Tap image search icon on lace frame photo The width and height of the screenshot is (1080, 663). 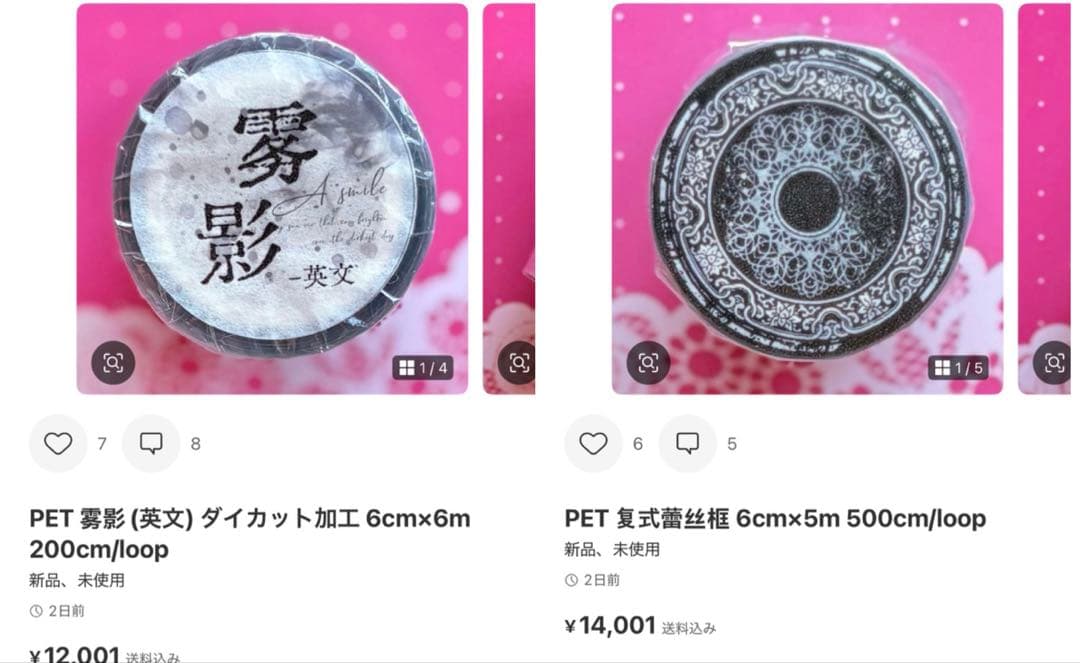coord(648,362)
